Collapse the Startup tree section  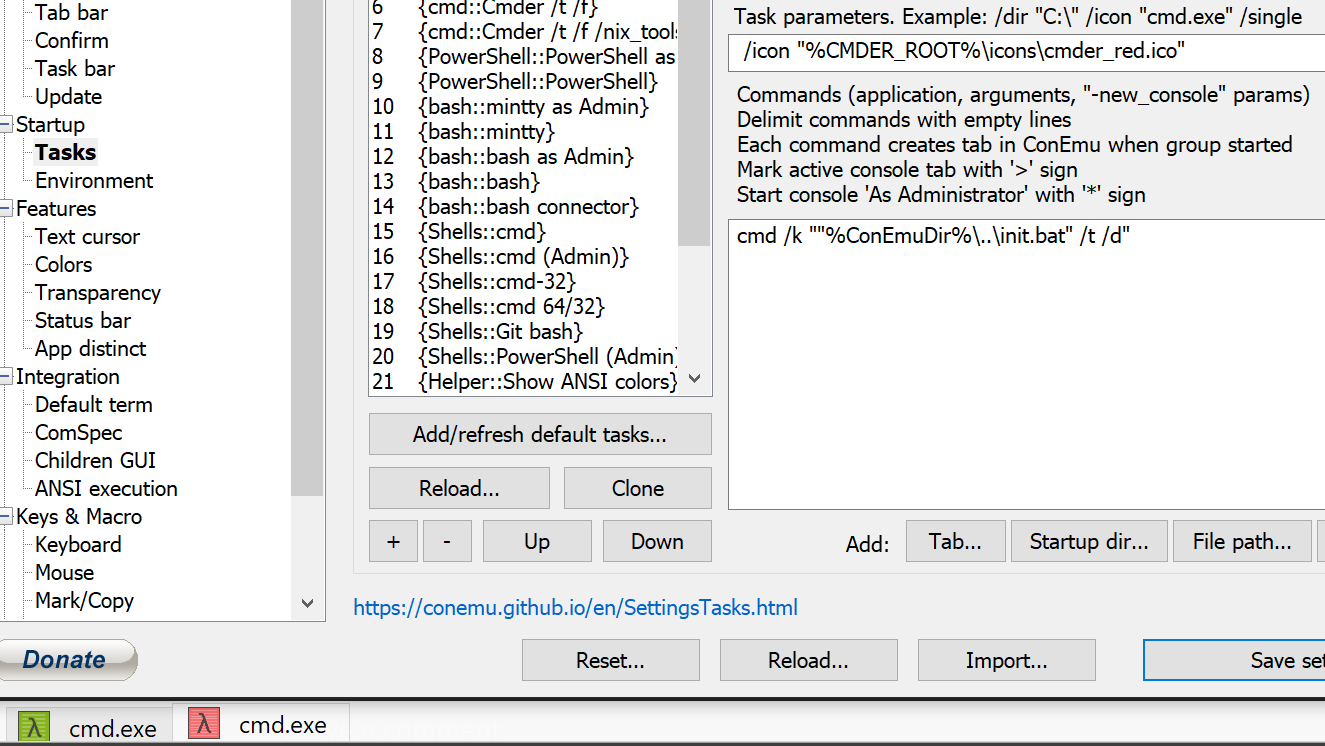click(5, 124)
